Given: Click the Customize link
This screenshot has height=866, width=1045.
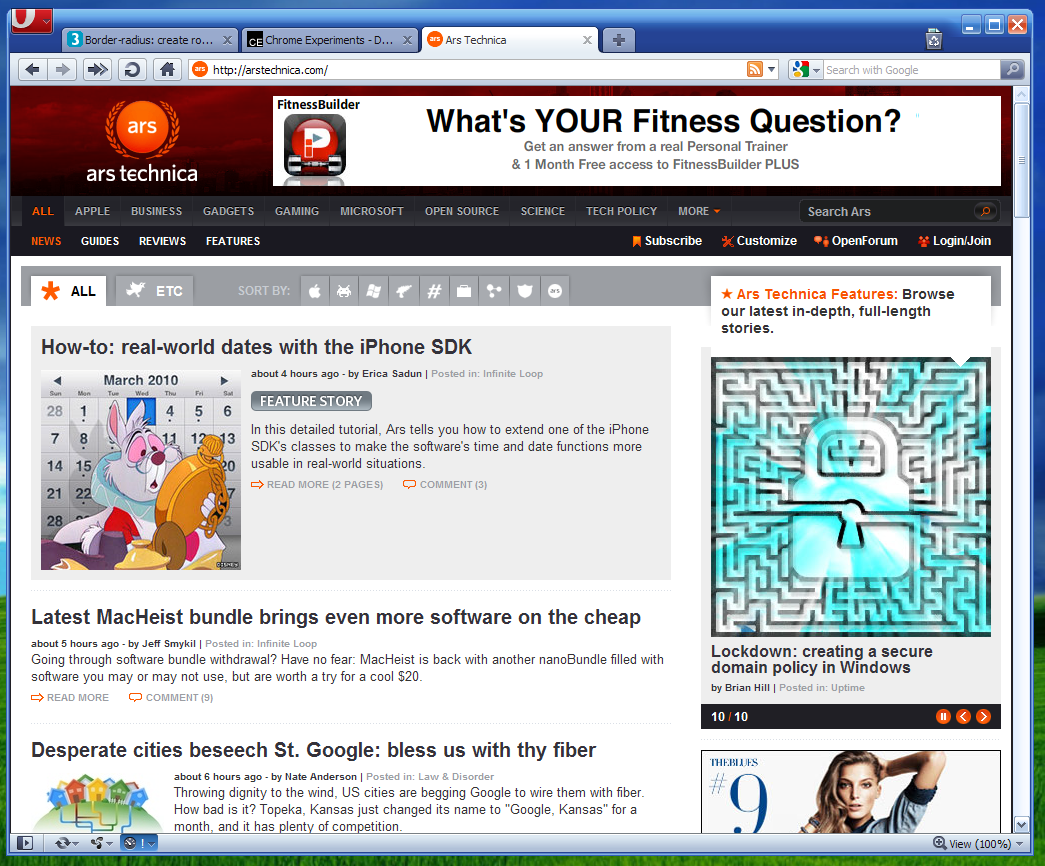Looking at the screenshot, I should (x=759, y=241).
